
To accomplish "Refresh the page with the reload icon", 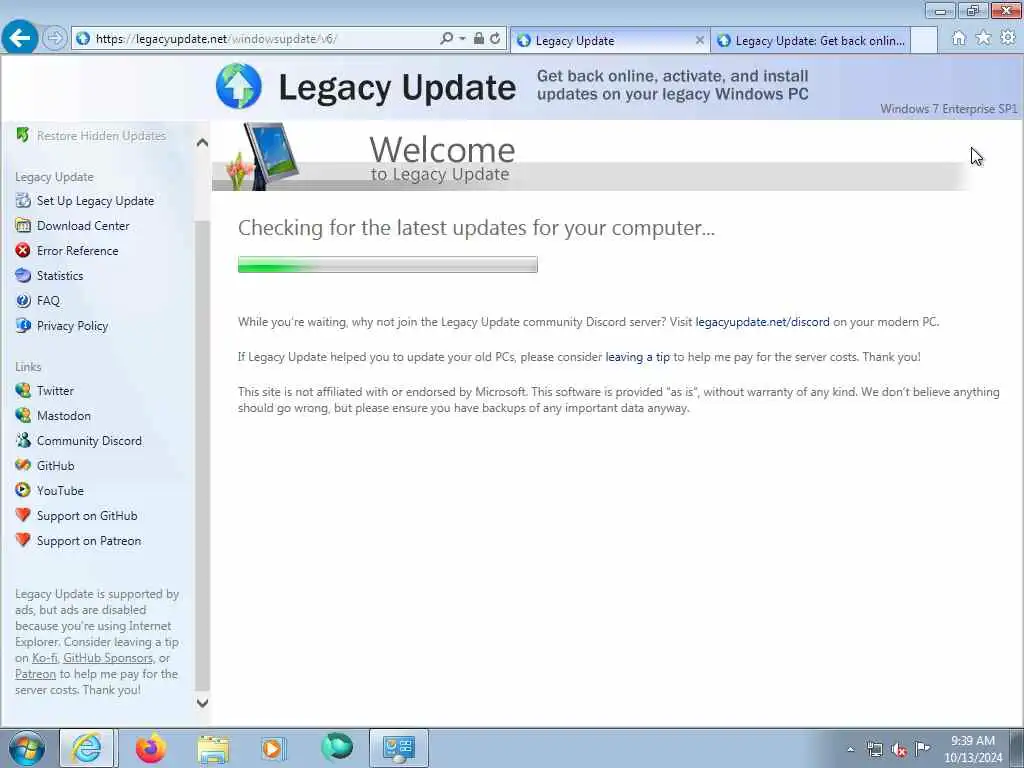I will point(496,39).
